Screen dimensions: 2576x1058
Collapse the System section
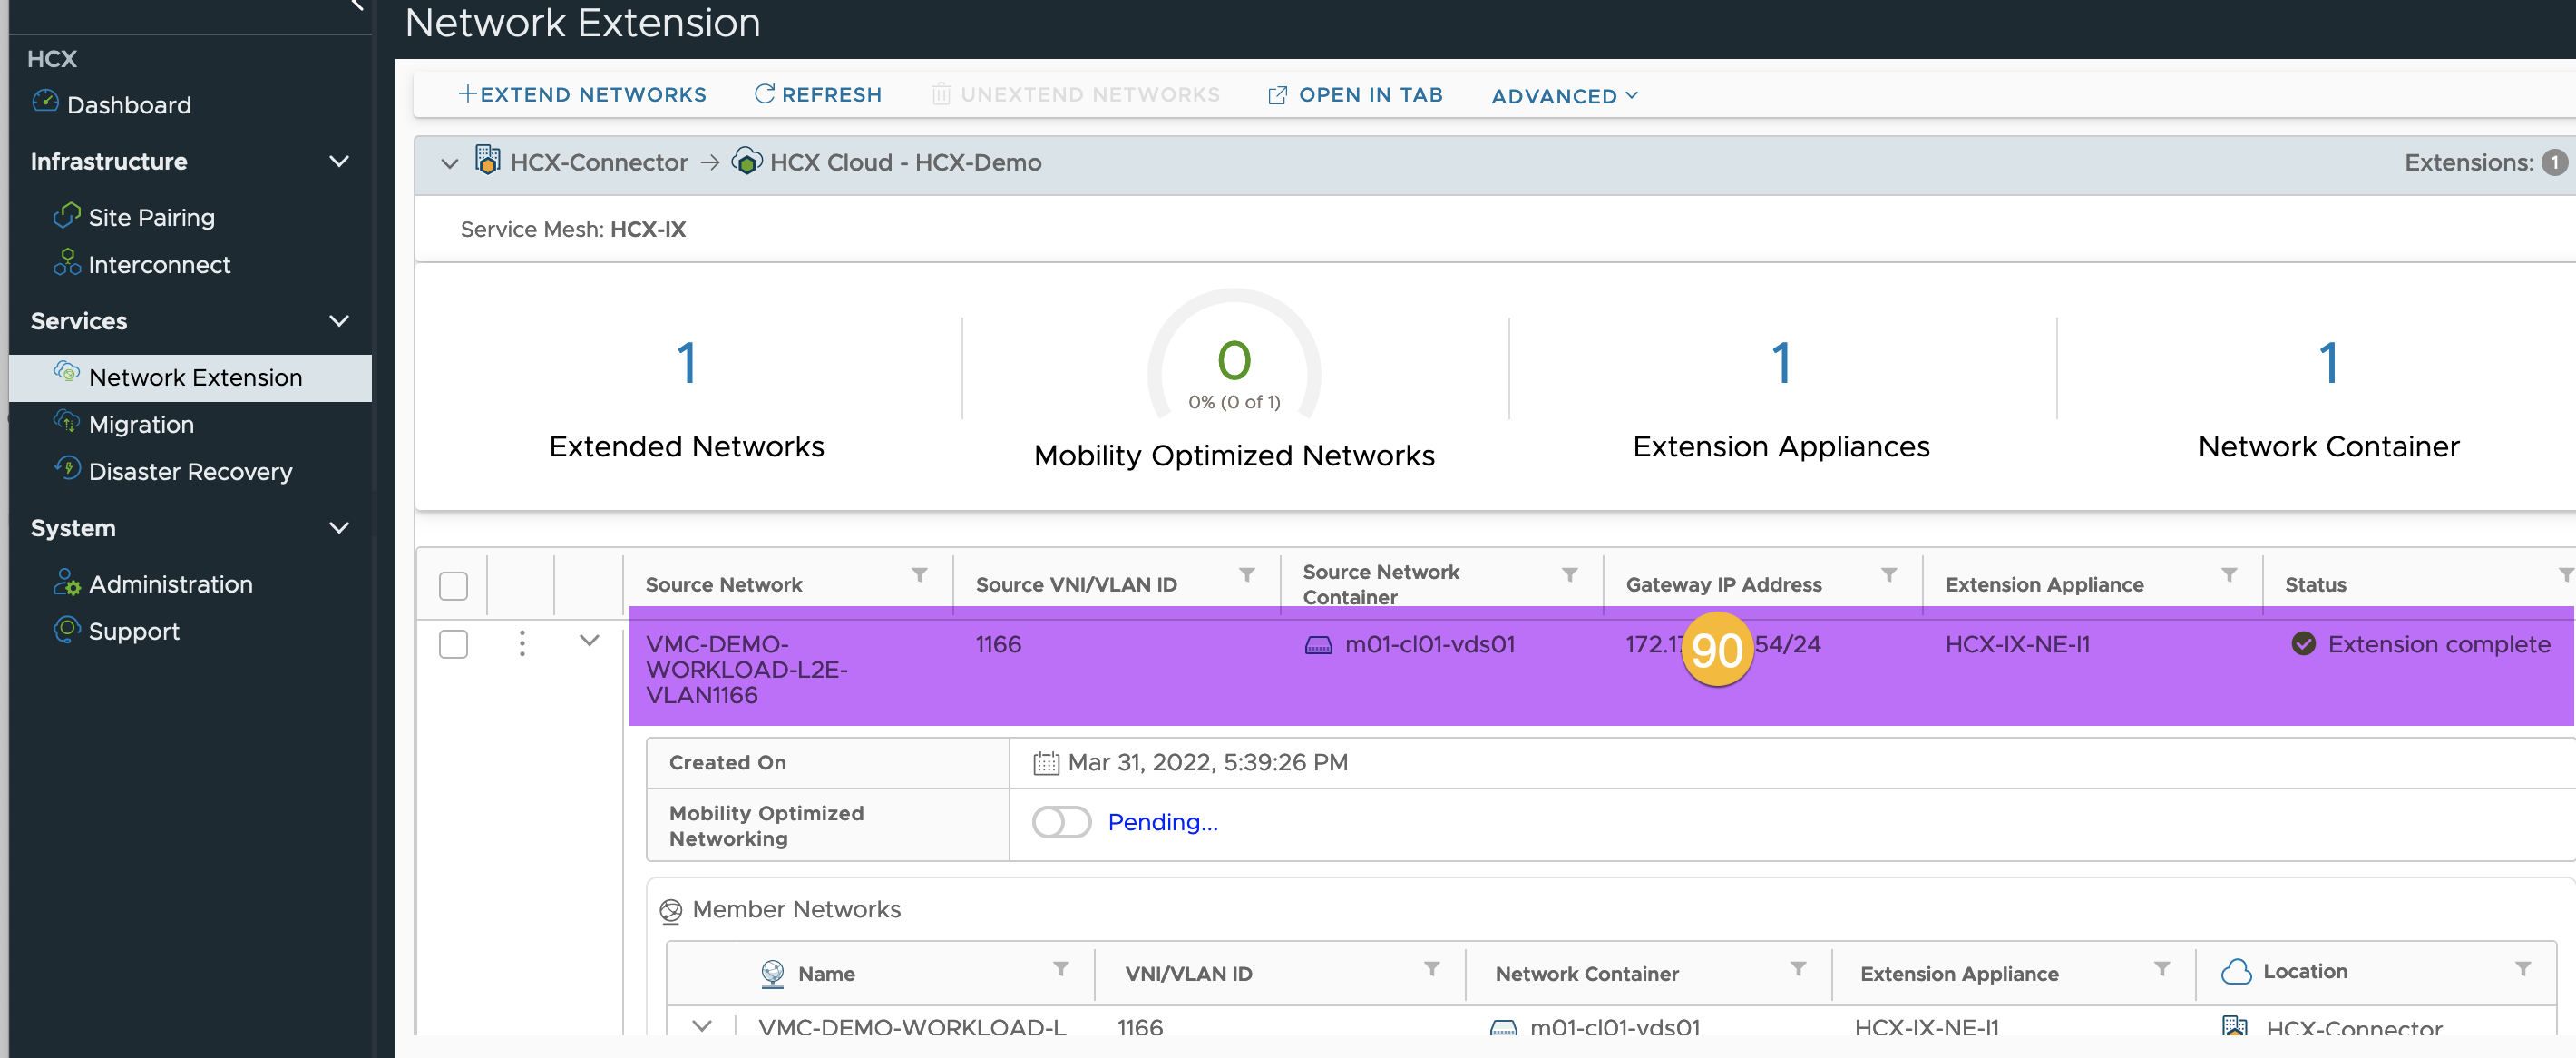[339, 527]
